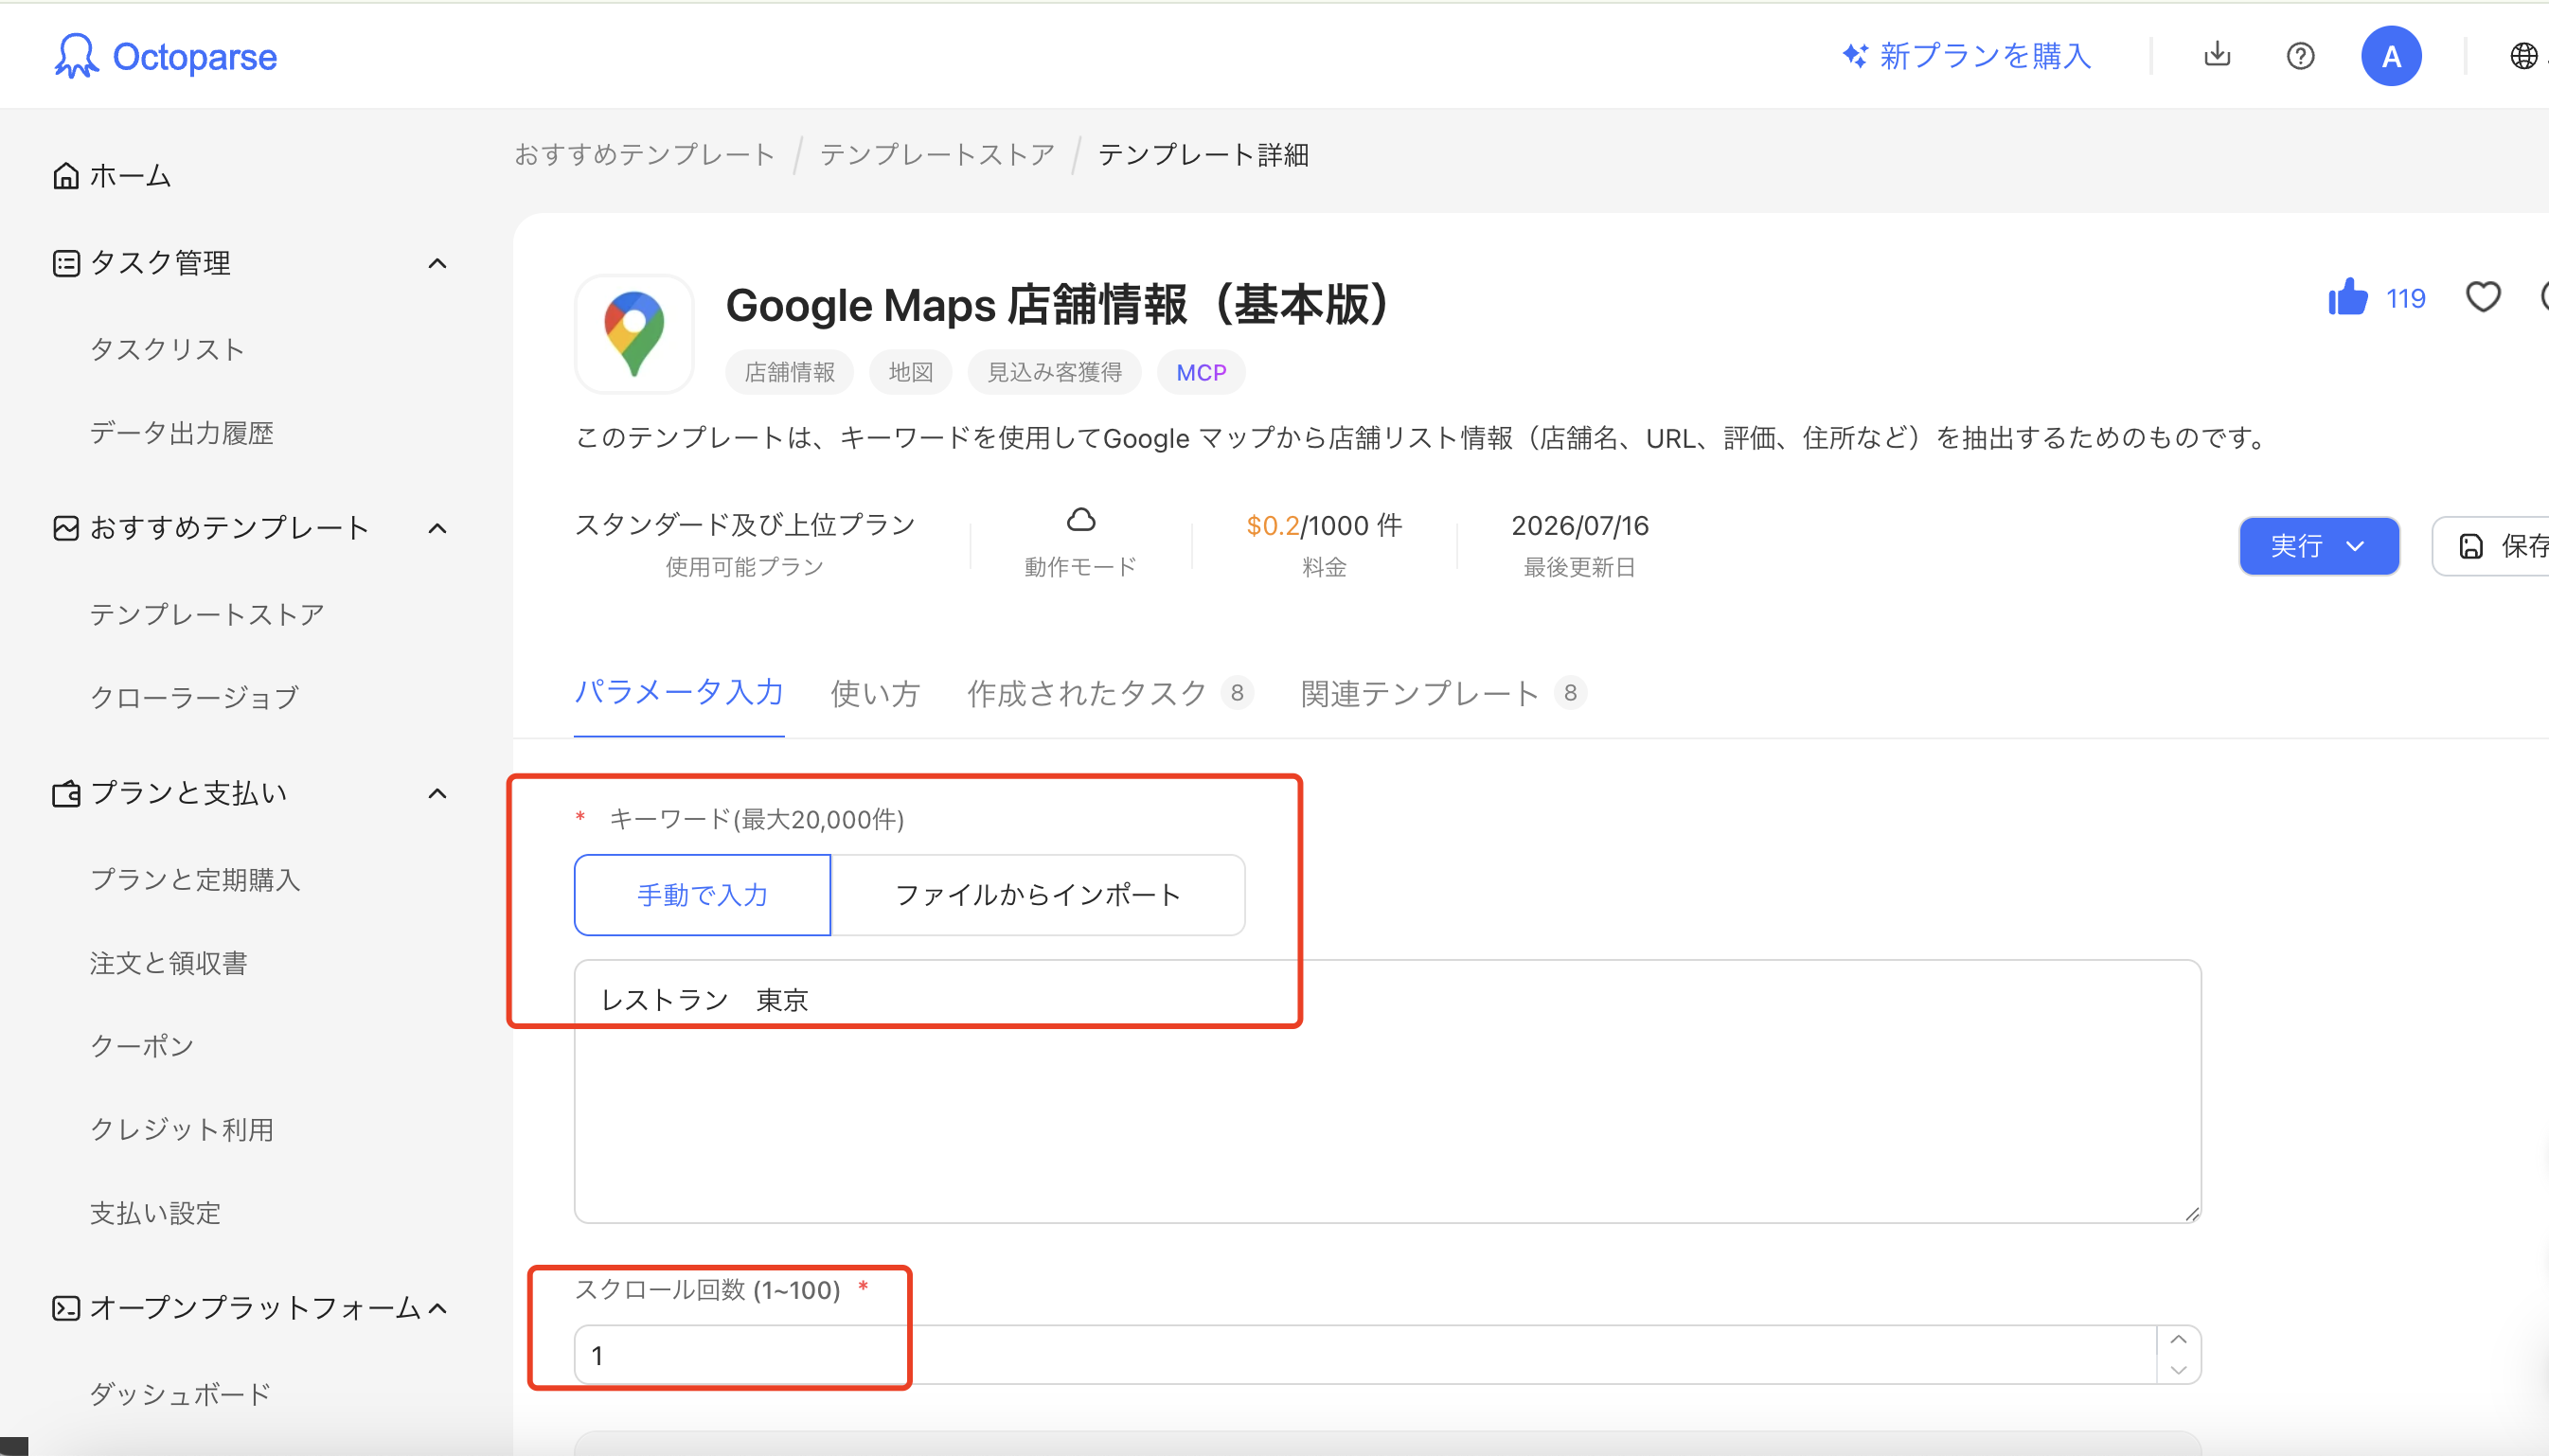The height and width of the screenshot is (1456, 2549).
Task: Open ダッシュボード in sidebar
Action: (x=181, y=1394)
